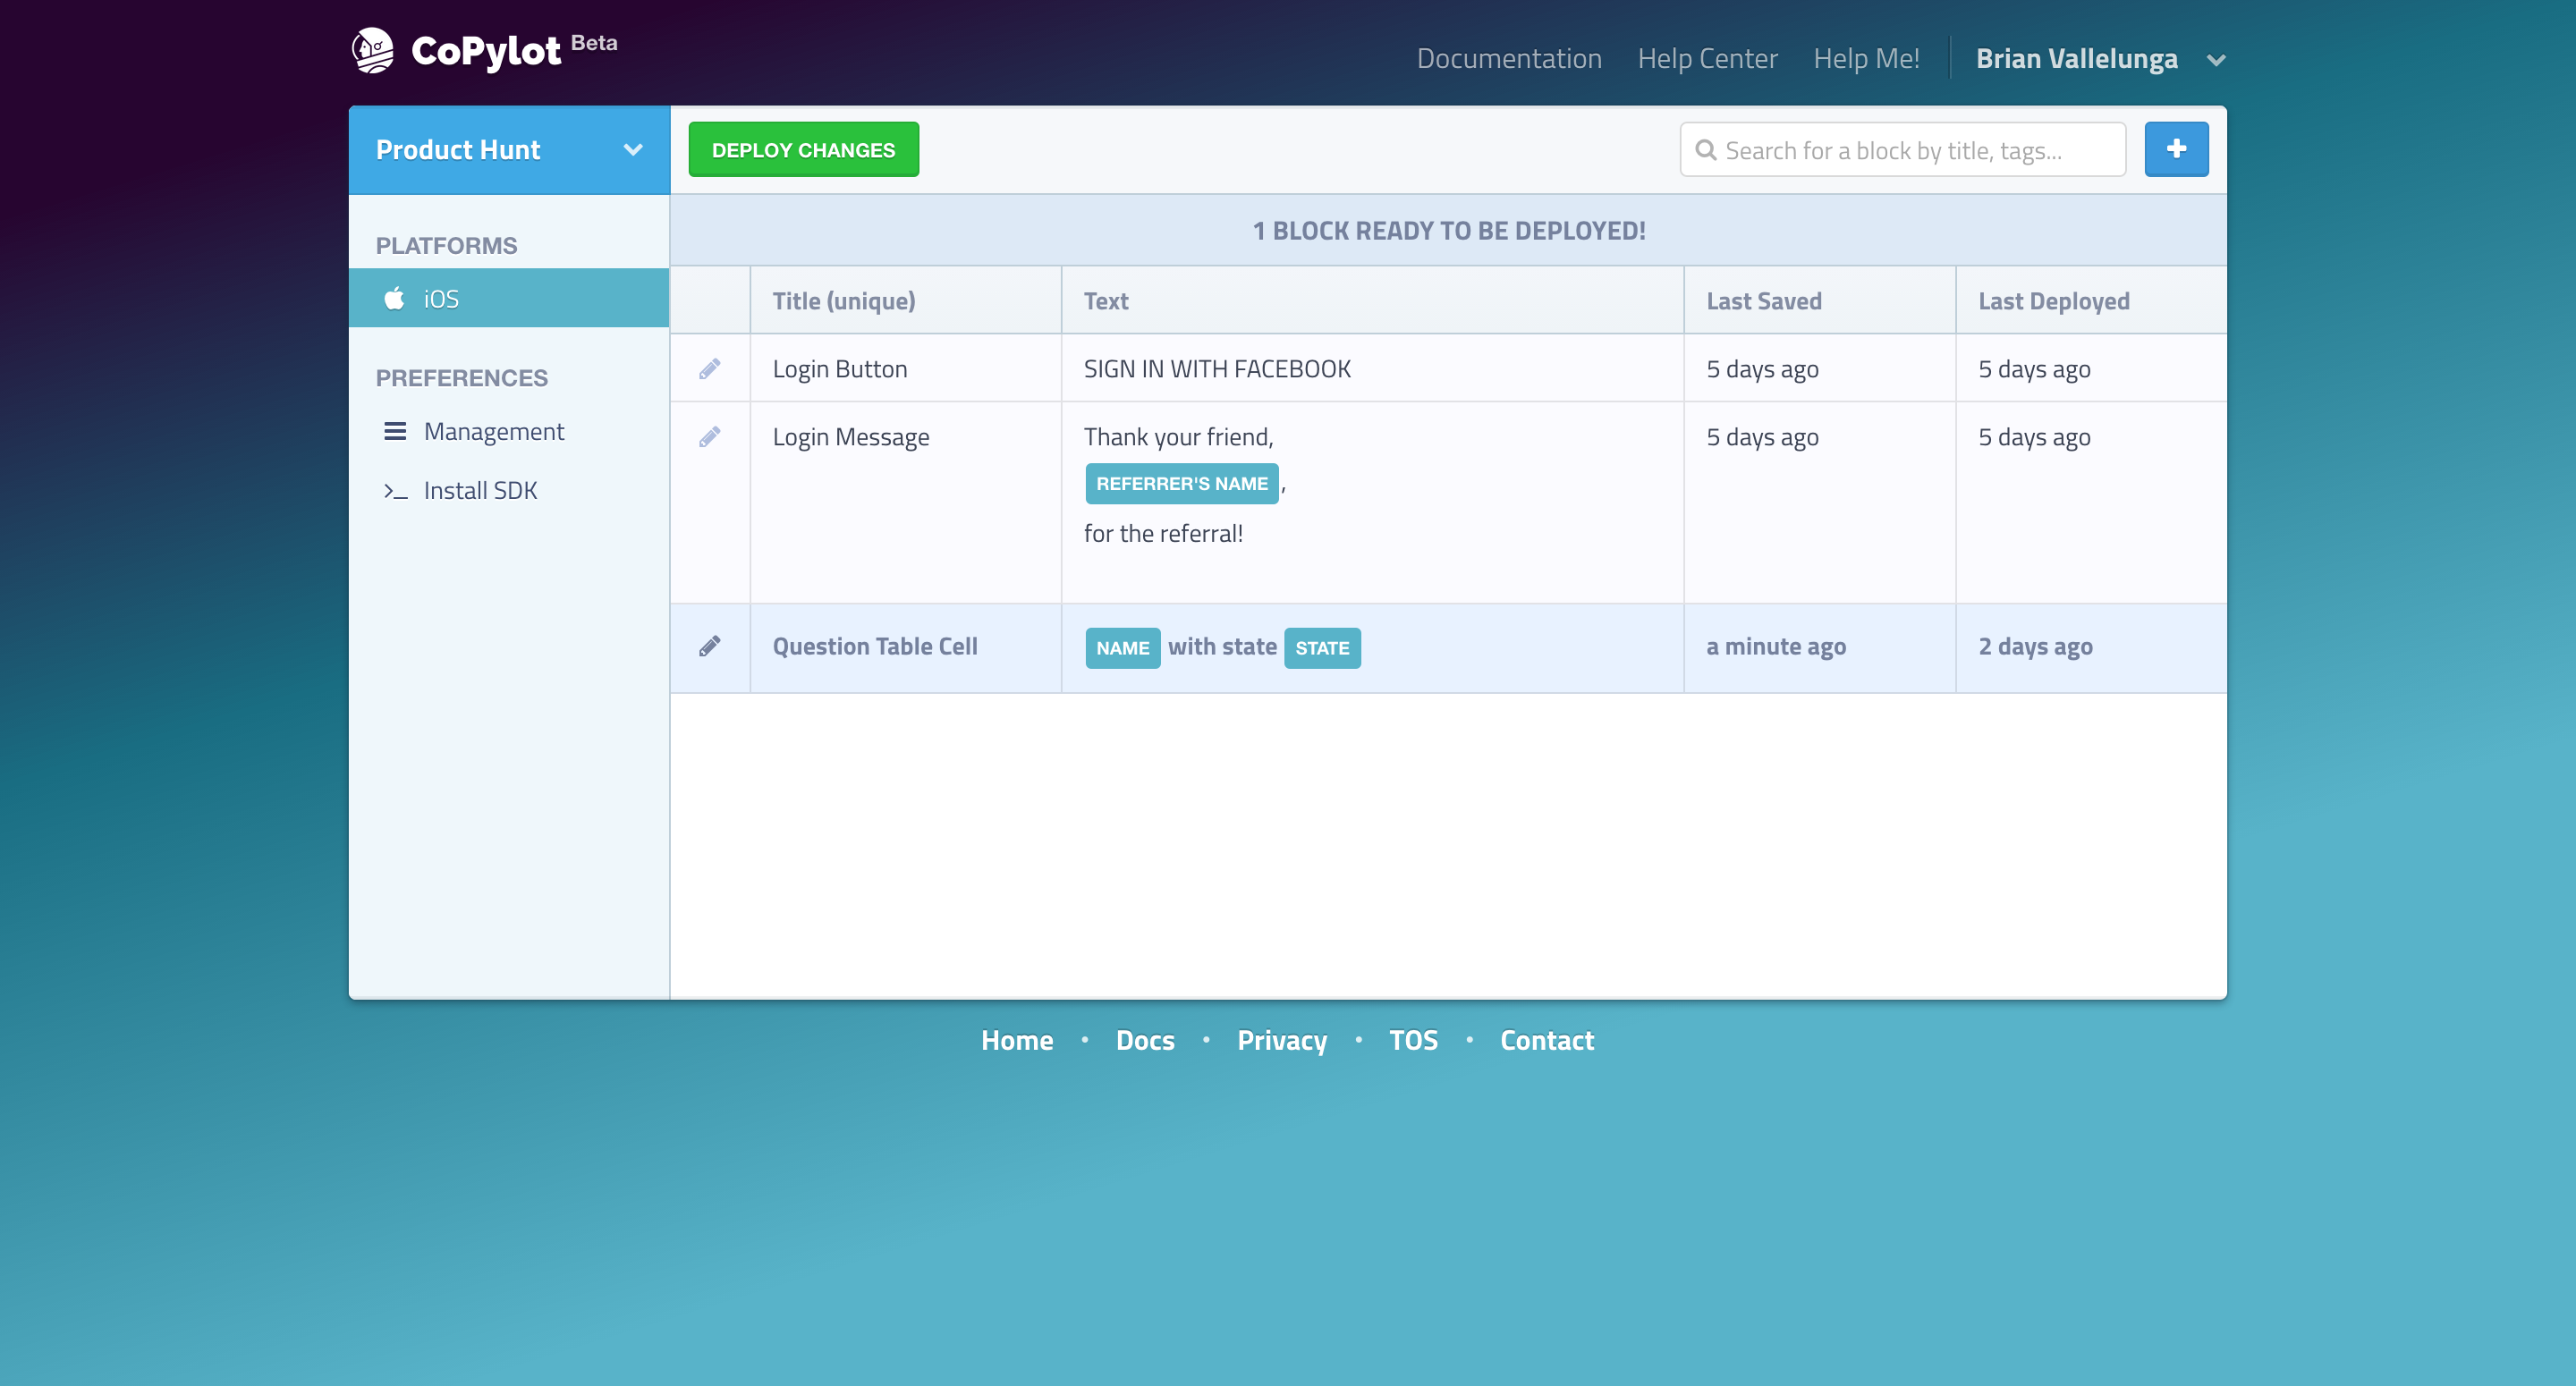Open Management preferences

pyautogui.click(x=493, y=431)
